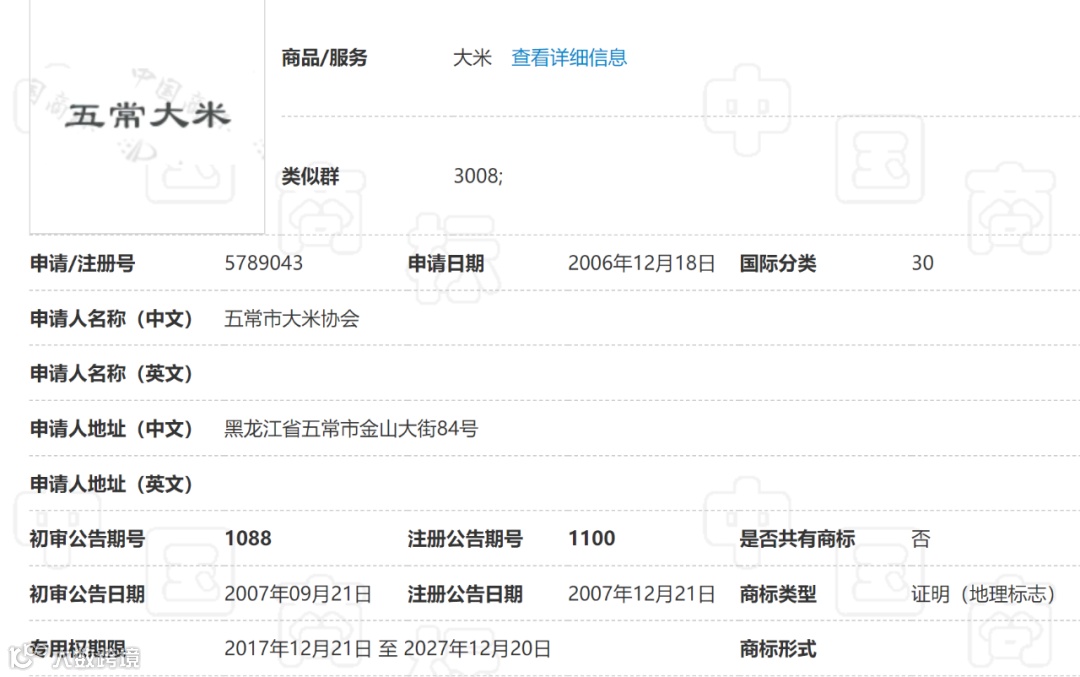Click the 初审公告日期 label
Viewport: 1080px width, 677px height.
(x=87, y=594)
